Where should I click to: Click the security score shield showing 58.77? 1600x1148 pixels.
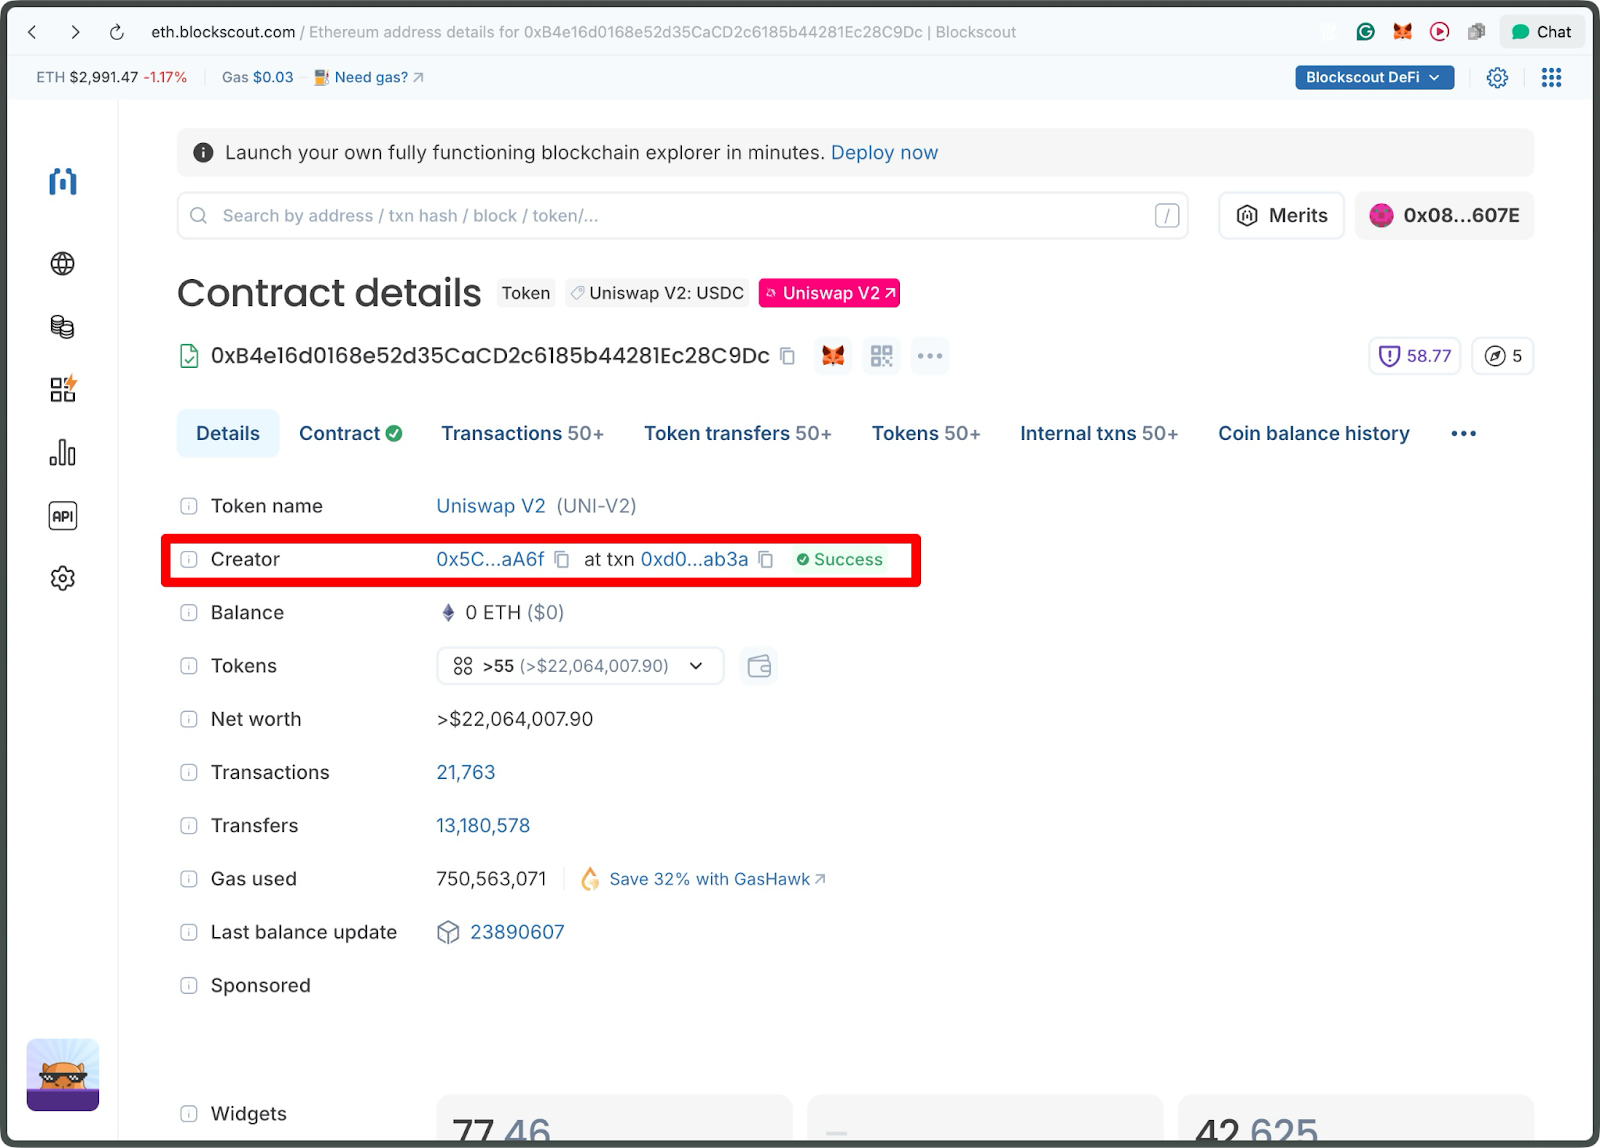(x=1413, y=355)
